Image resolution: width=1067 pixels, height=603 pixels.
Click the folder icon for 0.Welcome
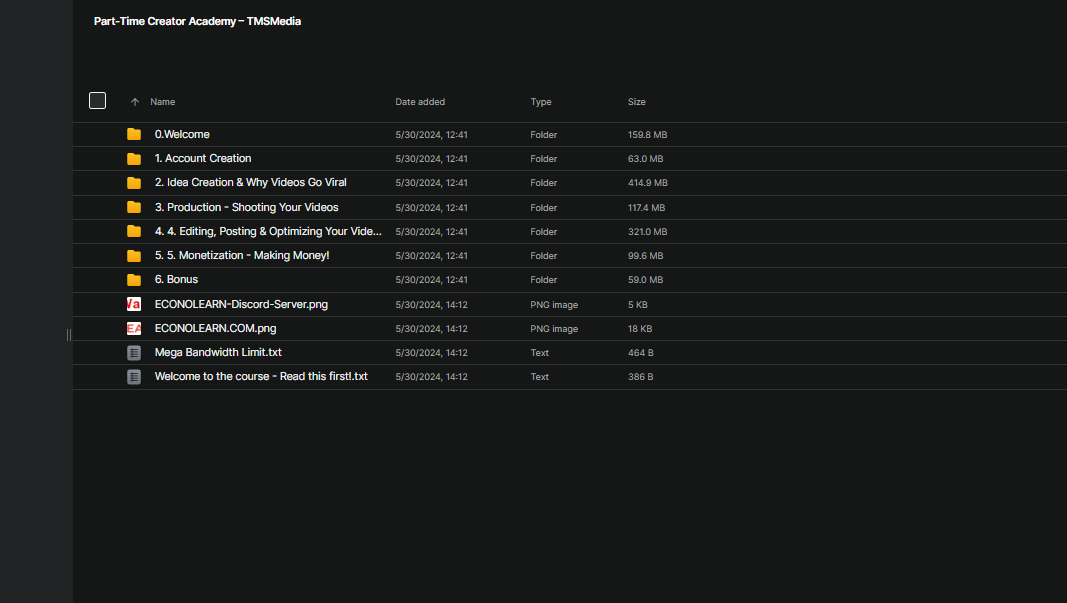(134, 134)
